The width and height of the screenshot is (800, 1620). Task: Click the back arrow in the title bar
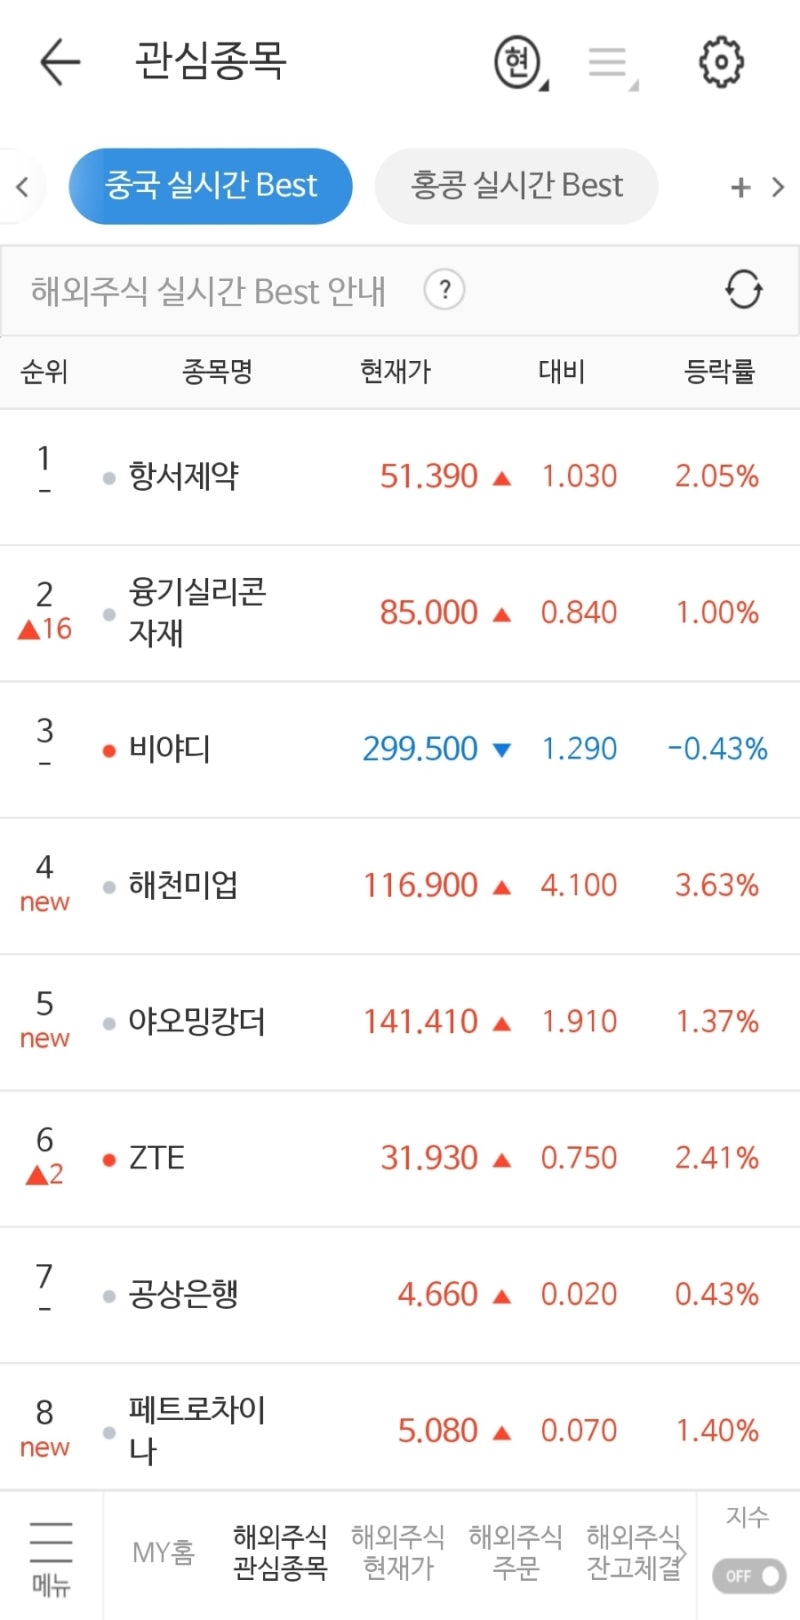[x=60, y=62]
